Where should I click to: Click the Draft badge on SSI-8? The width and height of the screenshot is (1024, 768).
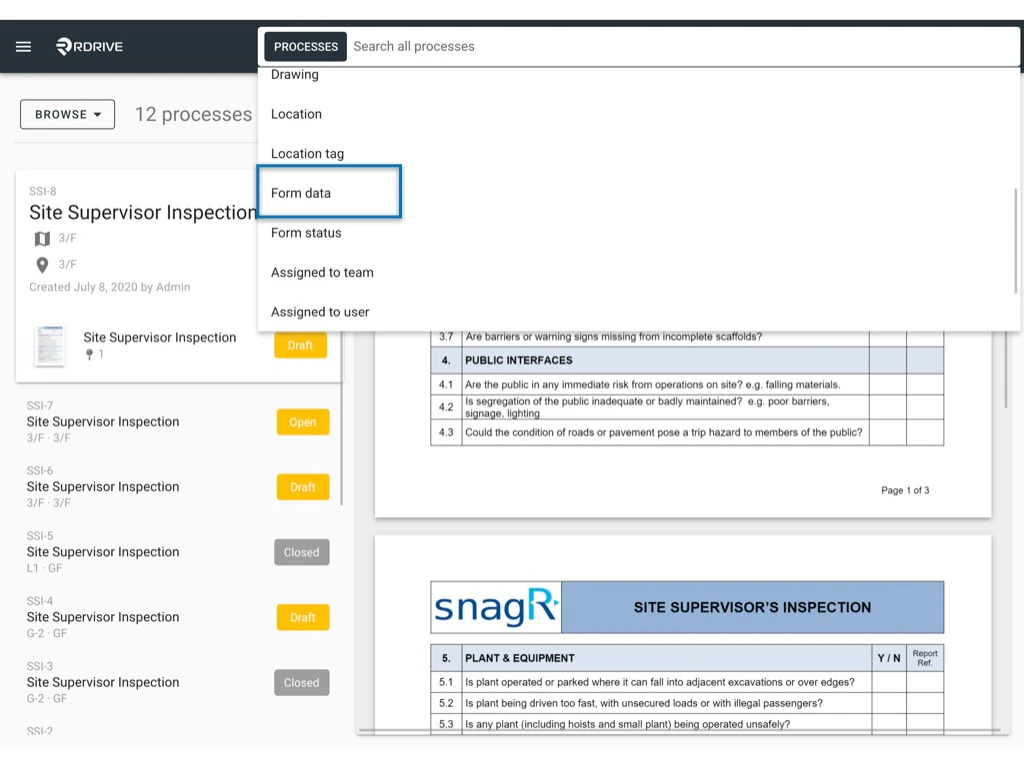(302, 344)
